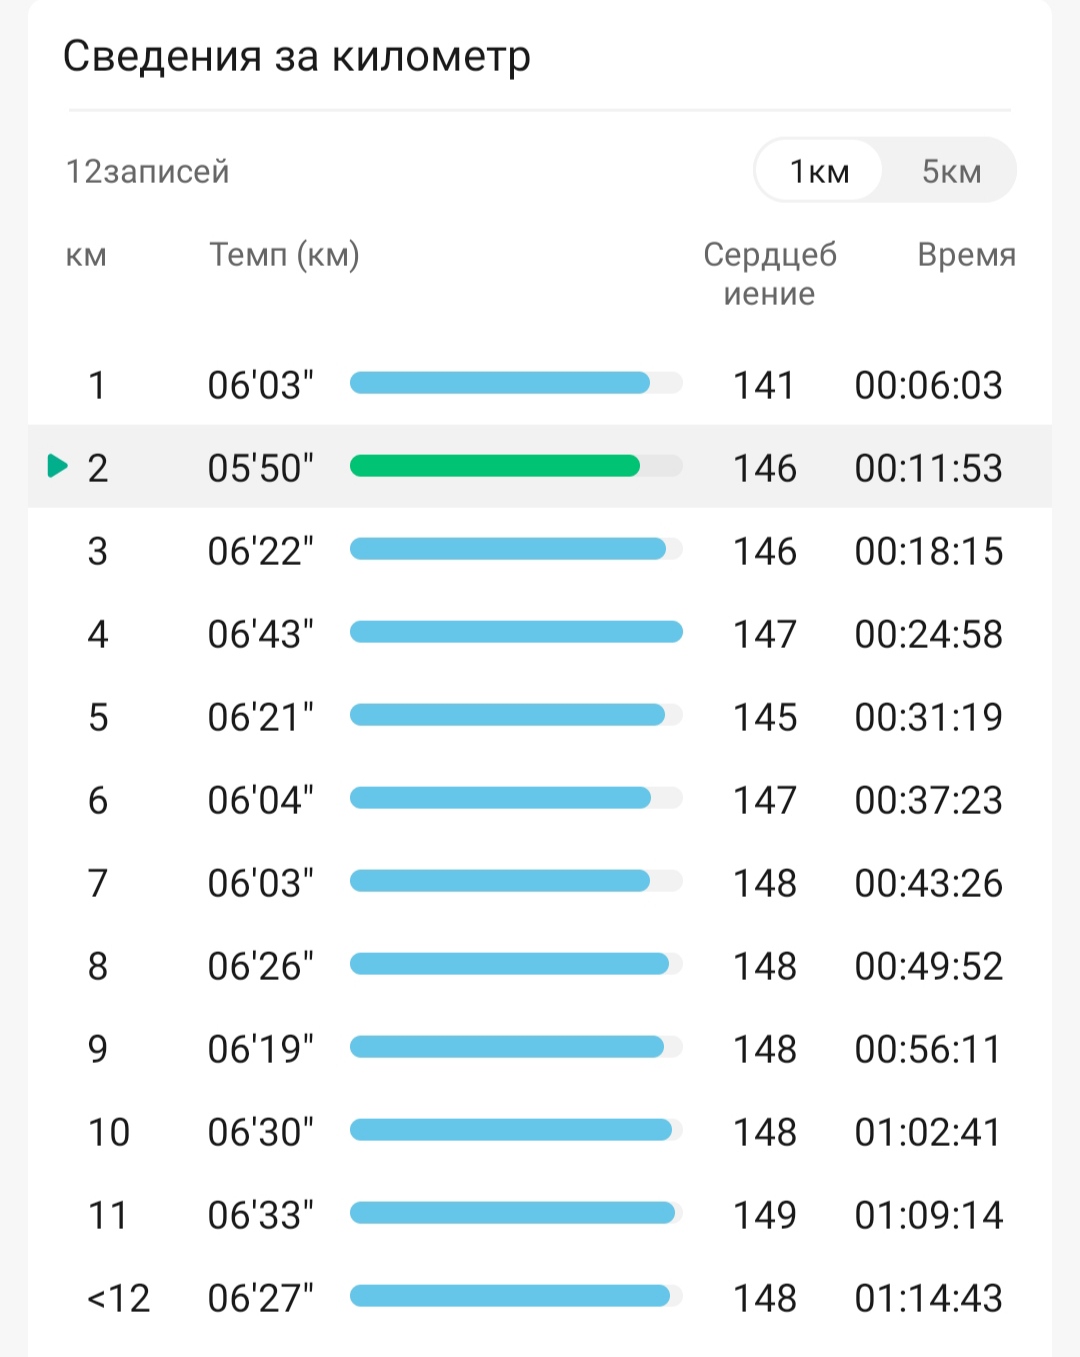Click time 00:43:26 on kilometer 7

(x=928, y=883)
